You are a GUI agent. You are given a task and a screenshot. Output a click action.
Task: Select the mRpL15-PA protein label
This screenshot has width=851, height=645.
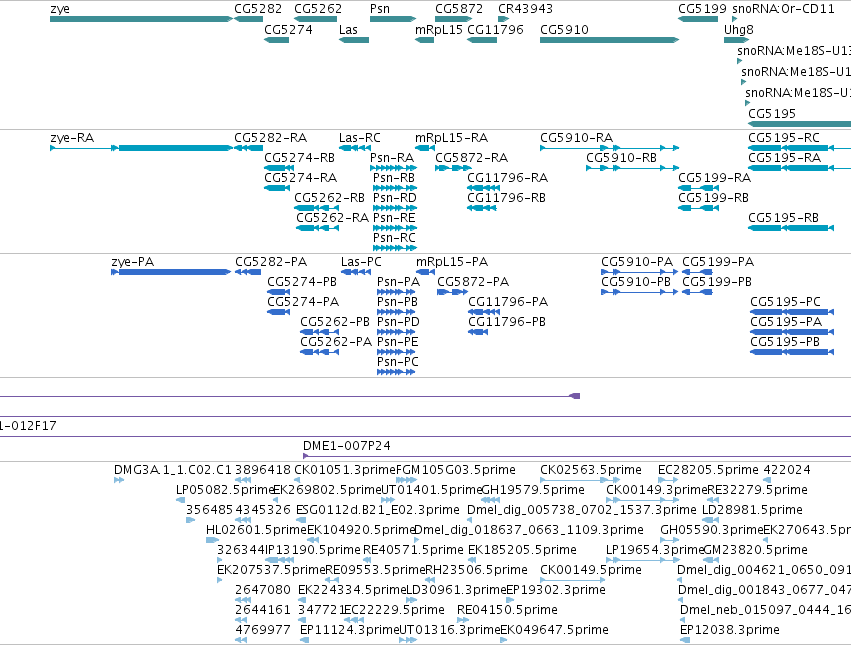tap(452, 262)
